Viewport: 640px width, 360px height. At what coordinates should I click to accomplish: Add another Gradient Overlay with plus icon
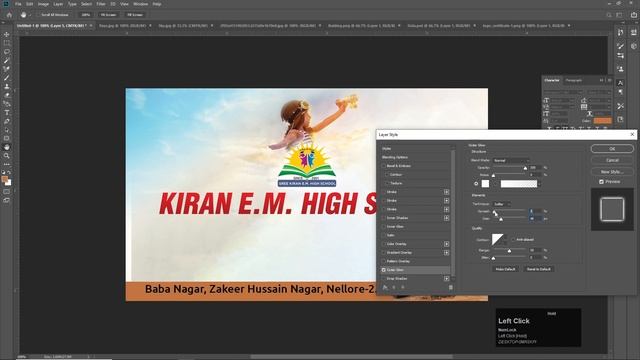coord(447,253)
